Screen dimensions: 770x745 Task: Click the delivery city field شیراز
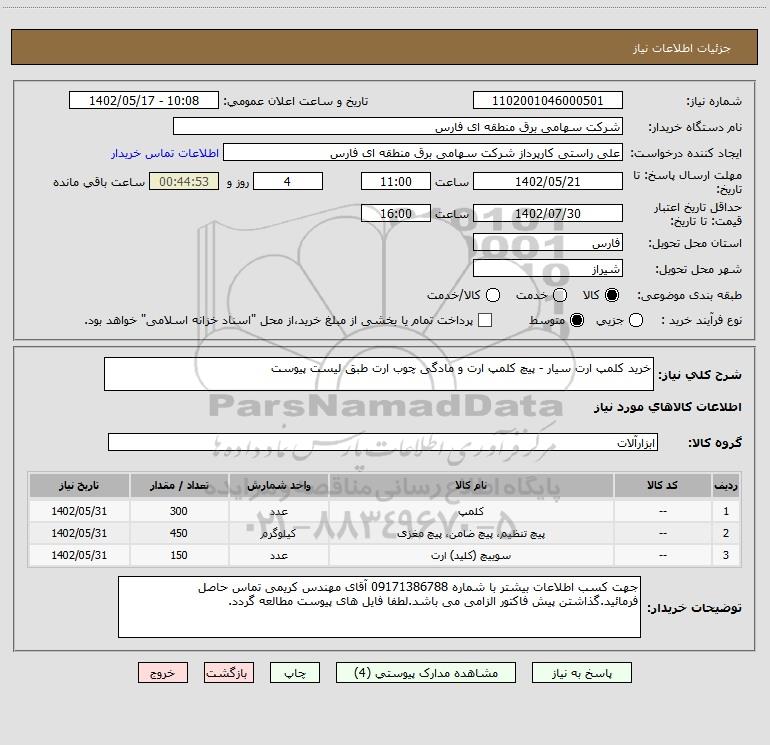[548, 268]
